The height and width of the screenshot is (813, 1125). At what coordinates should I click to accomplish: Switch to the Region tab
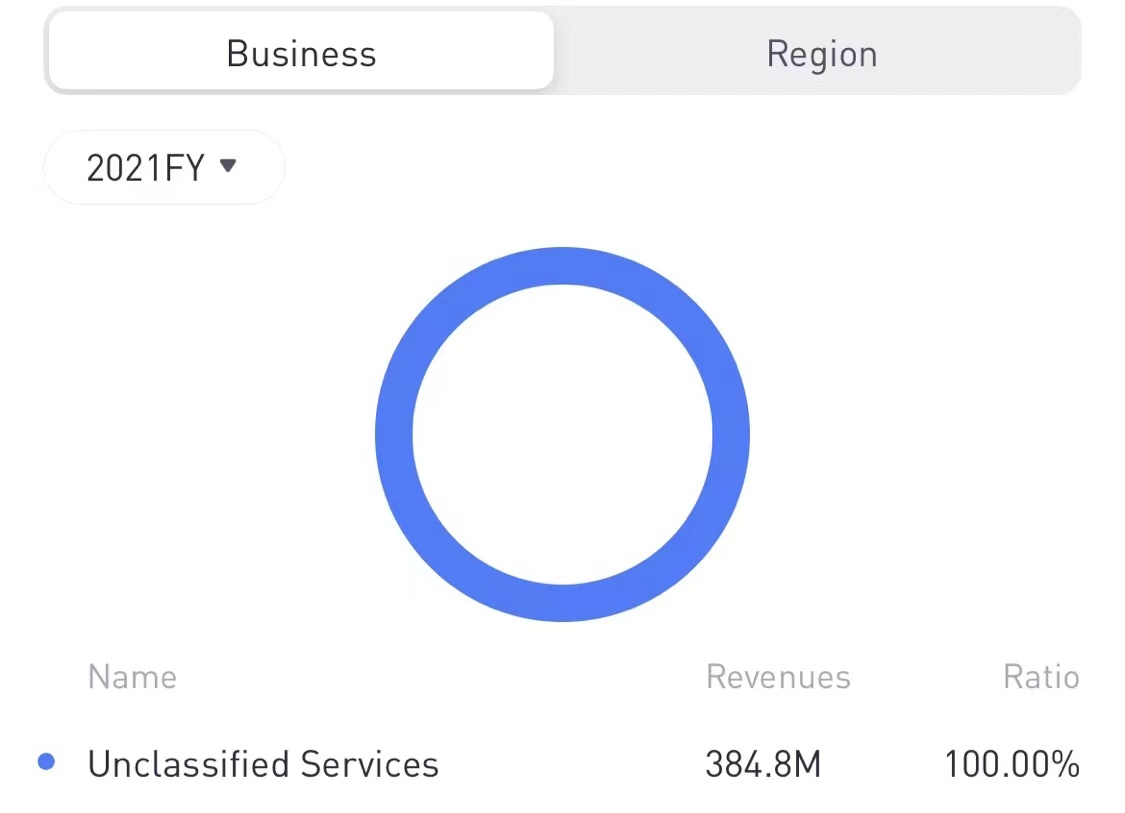[822, 54]
